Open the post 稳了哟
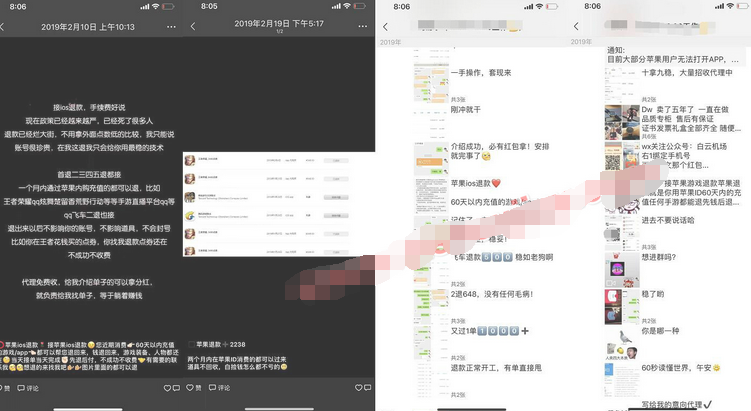Viewport: 751px width, 411px height. tap(653, 294)
